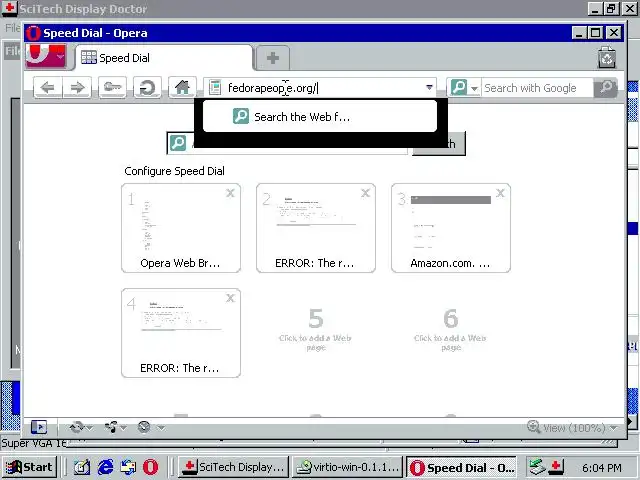Select the Search the Web suggestion
640x480 pixels.
(x=320, y=117)
